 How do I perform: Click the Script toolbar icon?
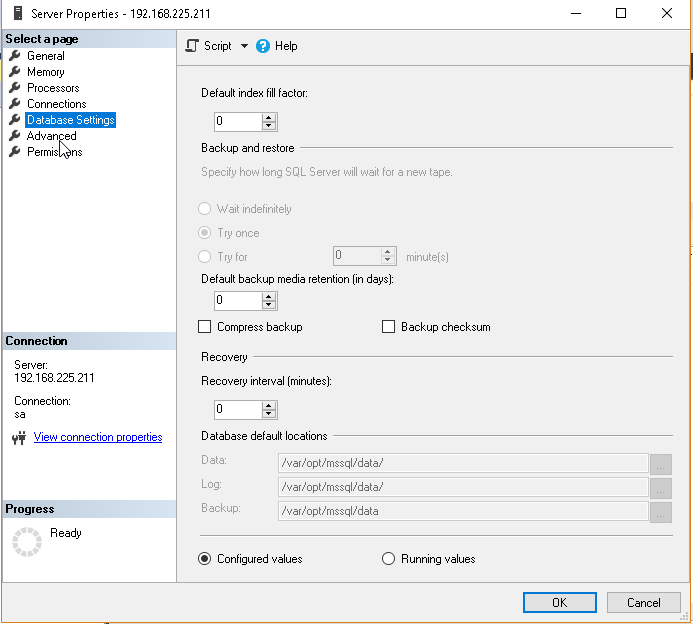pyautogui.click(x=193, y=46)
